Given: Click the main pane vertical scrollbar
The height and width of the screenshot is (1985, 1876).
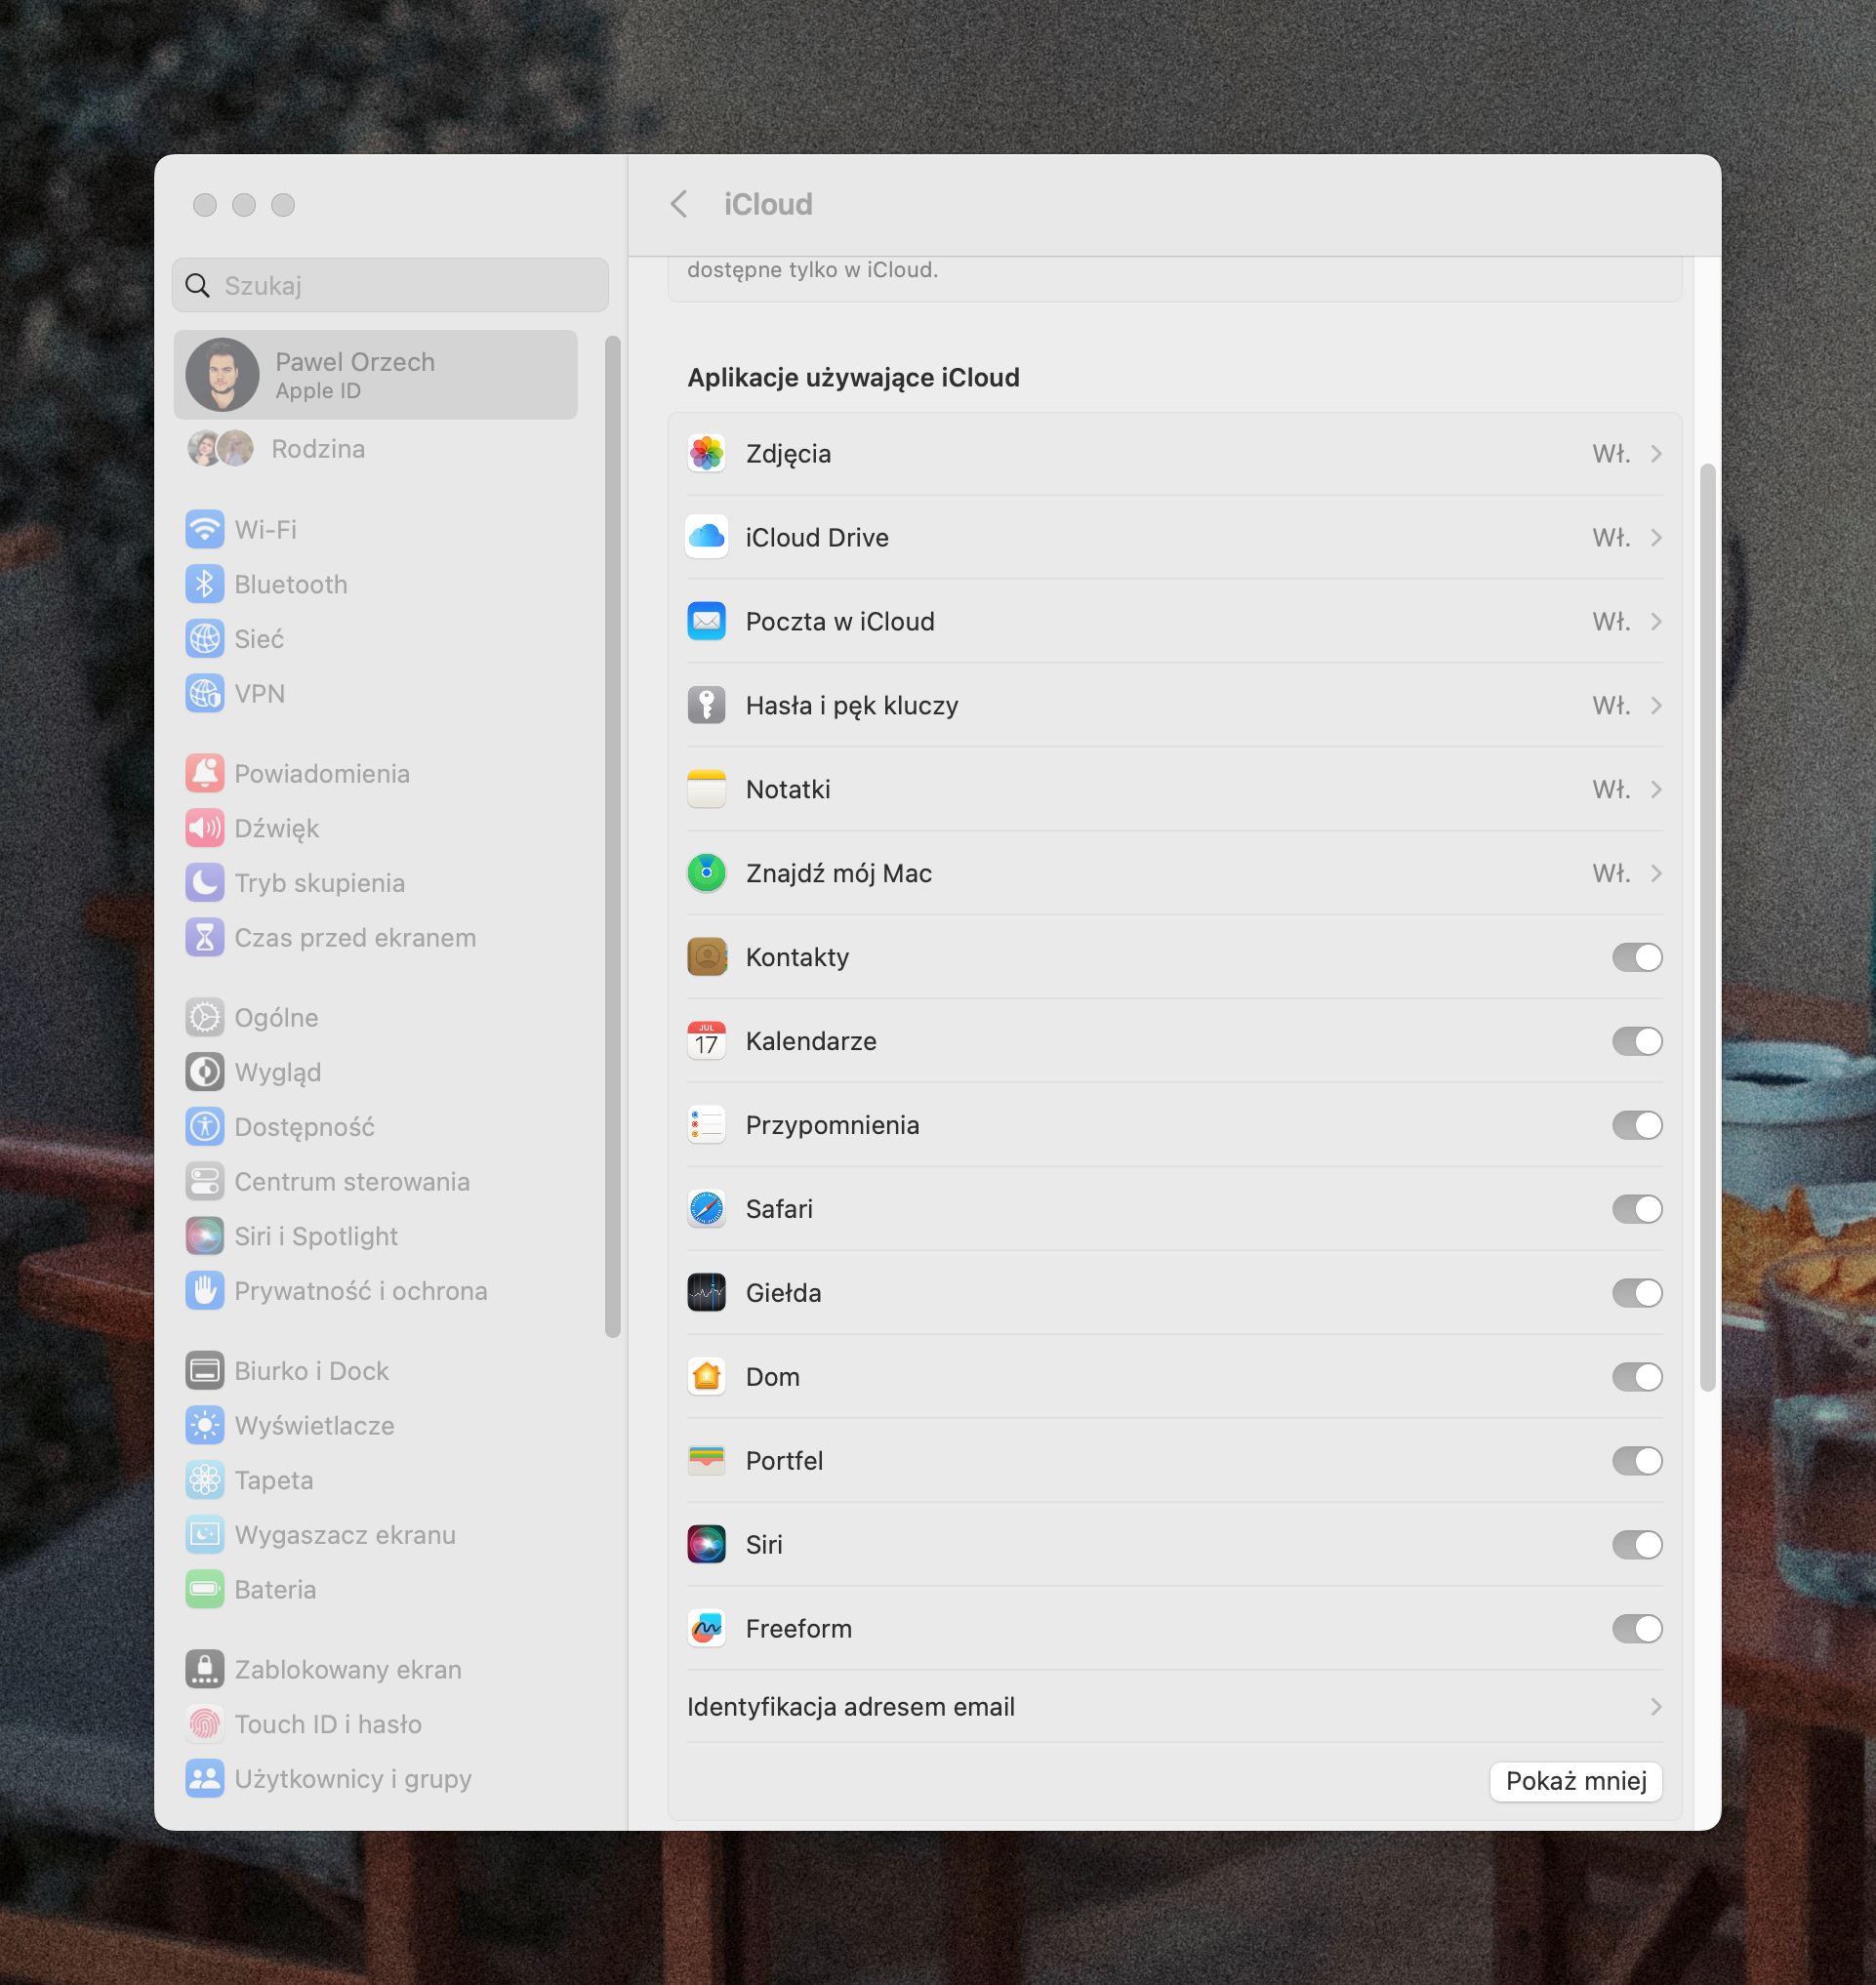Looking at the screenshot, I should click(x=1707, y=926).
